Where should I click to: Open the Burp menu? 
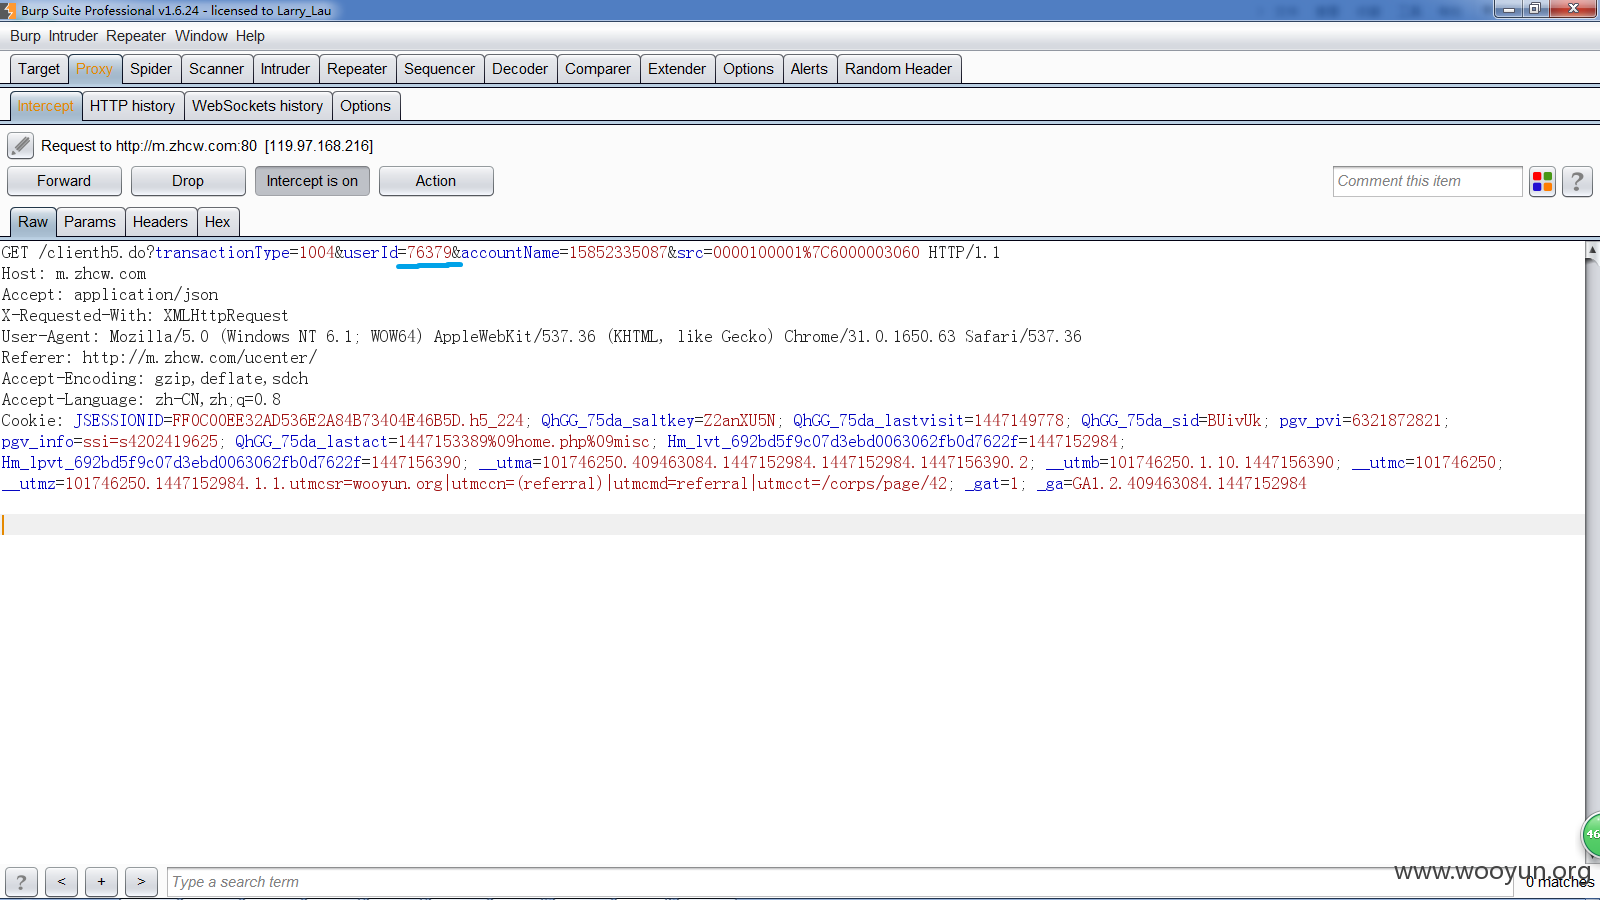[x=25, y=36]
